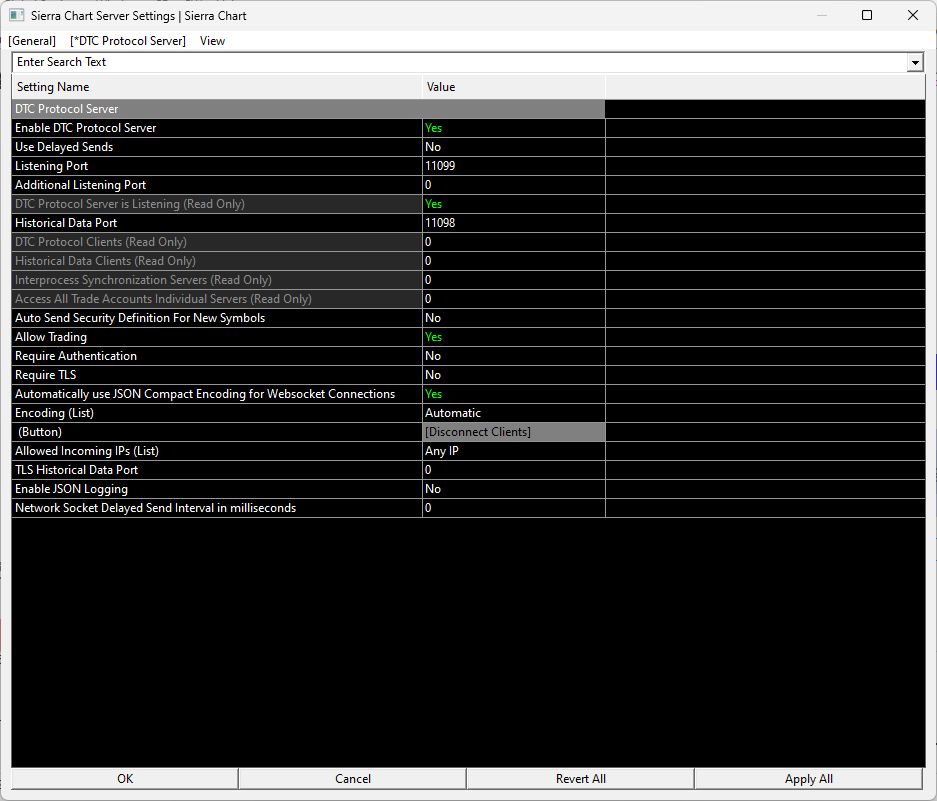Select DTC Protocol Server is Listening row label
Viewport: 937px width, 801px height.
tap(217, 204)
